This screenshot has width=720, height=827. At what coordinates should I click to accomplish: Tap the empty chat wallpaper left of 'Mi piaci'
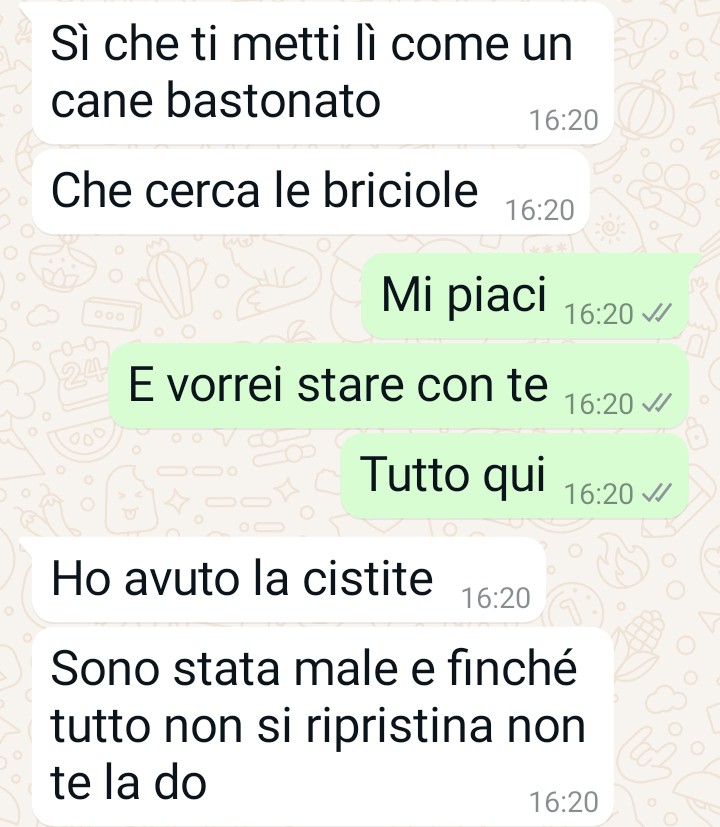tap(179, 295)
